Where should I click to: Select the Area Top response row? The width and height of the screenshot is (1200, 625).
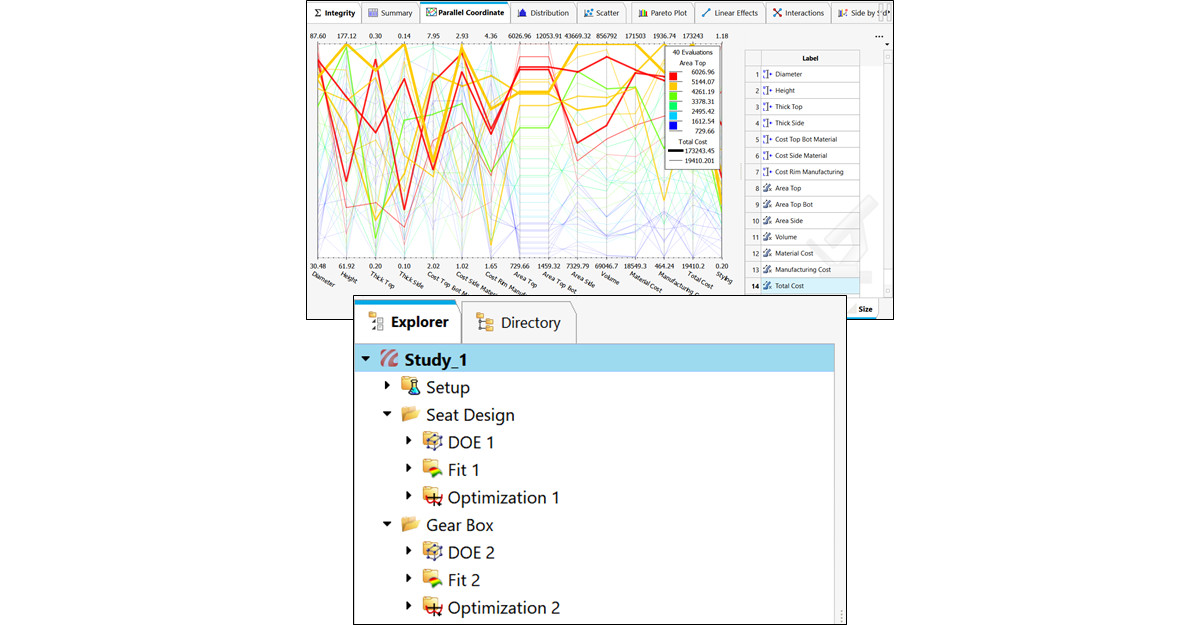point(803,188)
